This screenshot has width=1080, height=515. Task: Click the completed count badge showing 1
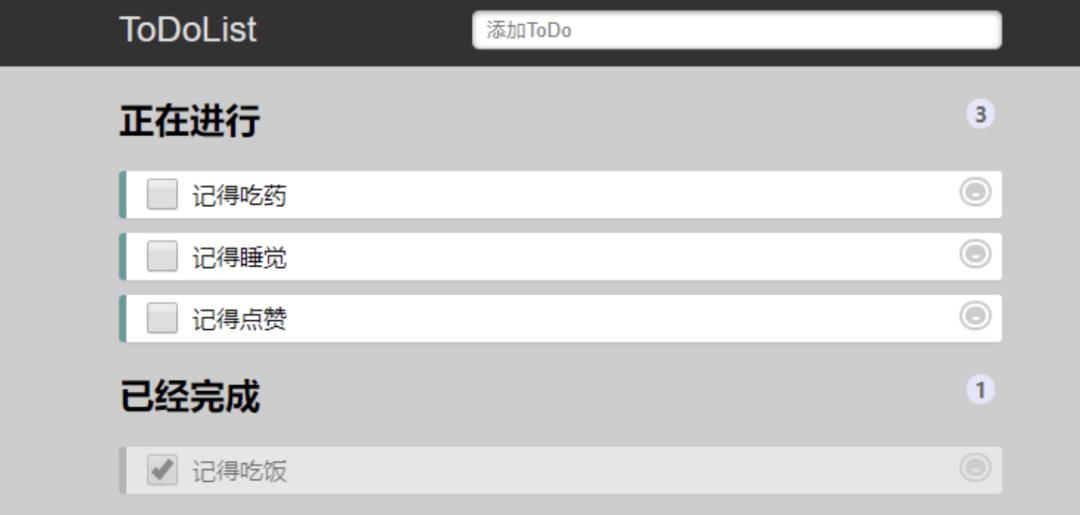tap(980, 389)
